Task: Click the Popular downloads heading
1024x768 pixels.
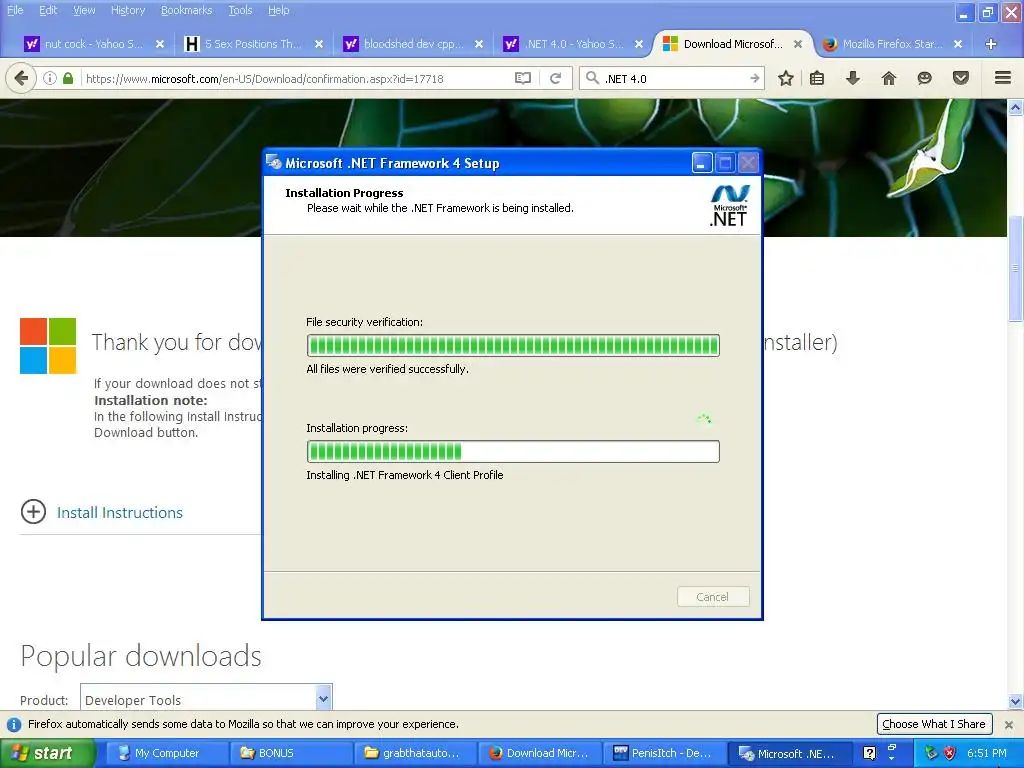Action: point(141,656)
